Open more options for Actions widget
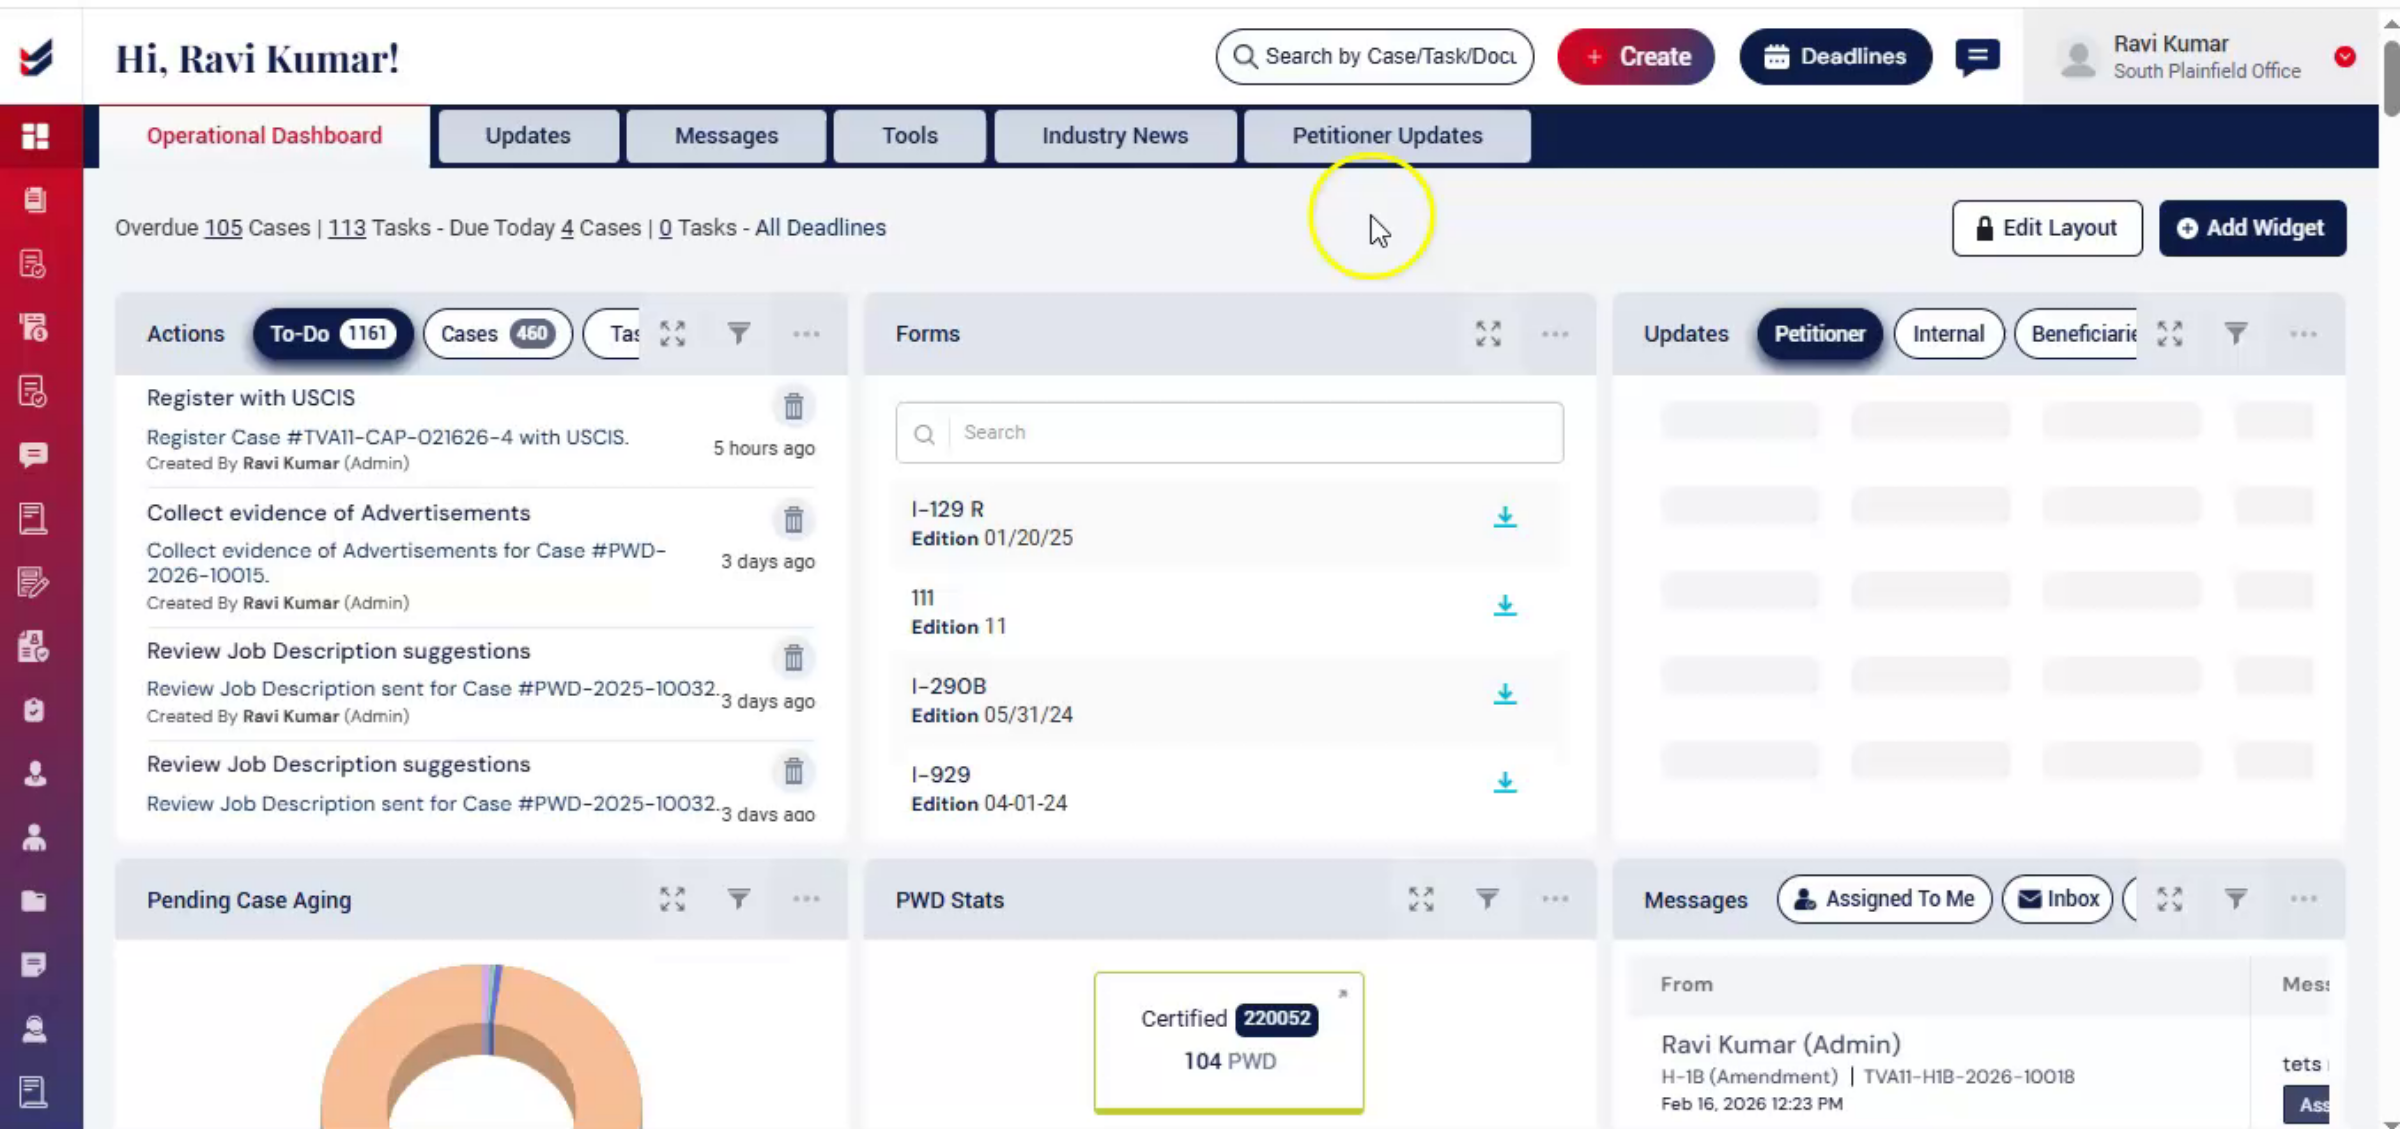Image resolution: width=2400 pixels, height=1129 pixels. pyautogui.click(x=806, y=334)
